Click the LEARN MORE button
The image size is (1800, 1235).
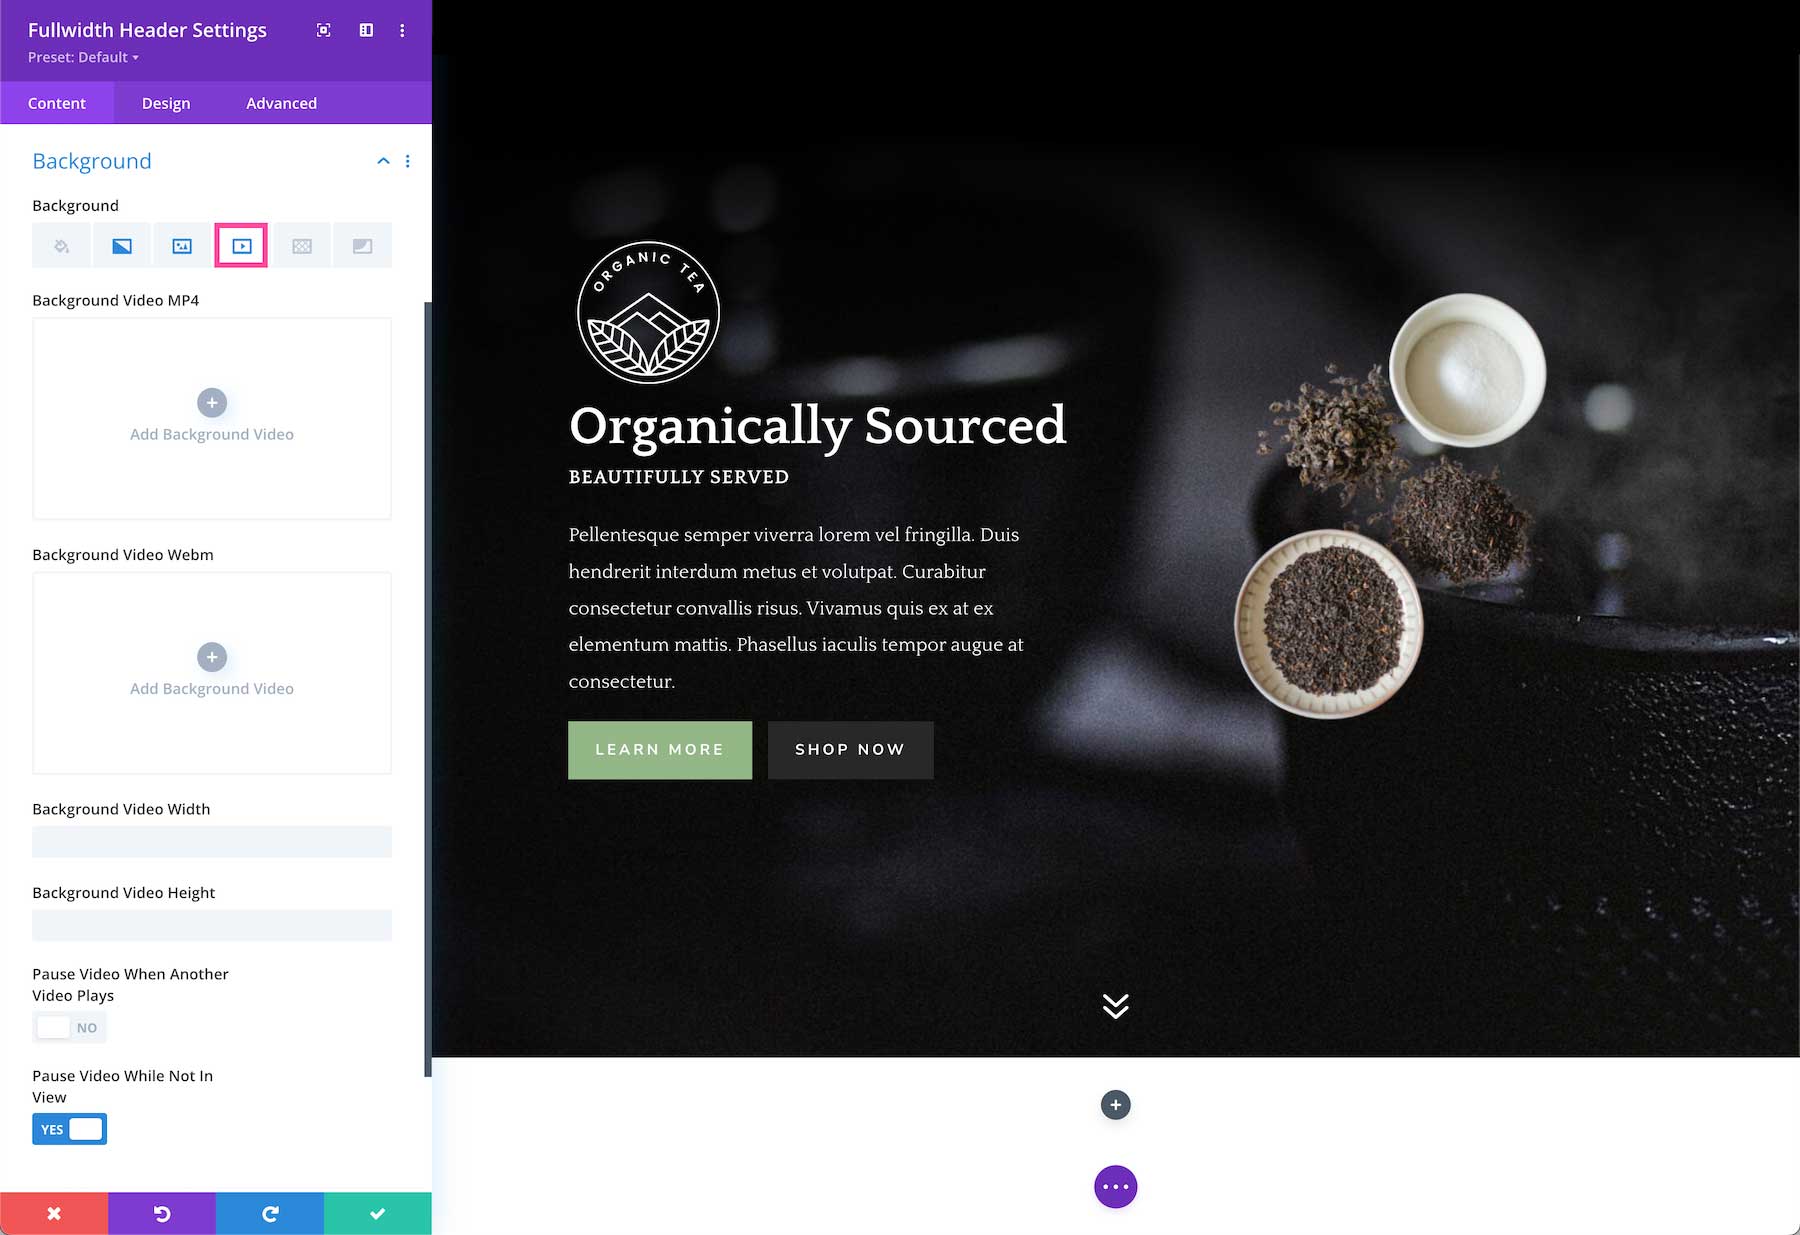[x=660, y=750]
